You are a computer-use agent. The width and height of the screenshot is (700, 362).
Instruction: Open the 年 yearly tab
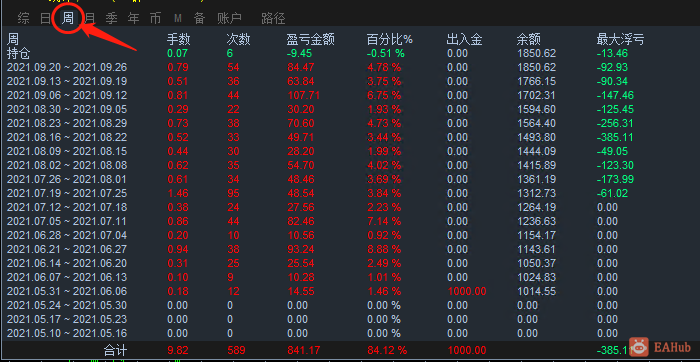point(133,18)
